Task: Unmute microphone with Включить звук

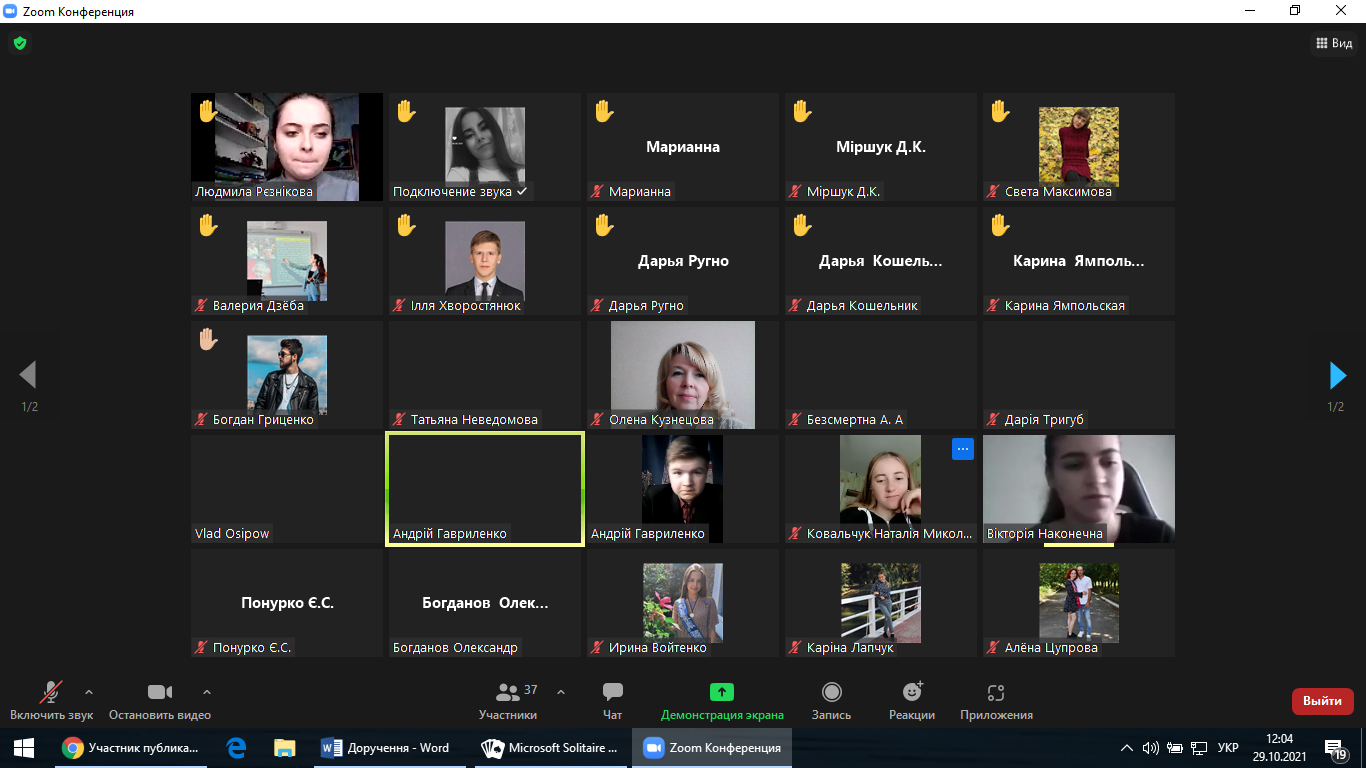Action: click(51, 692)
